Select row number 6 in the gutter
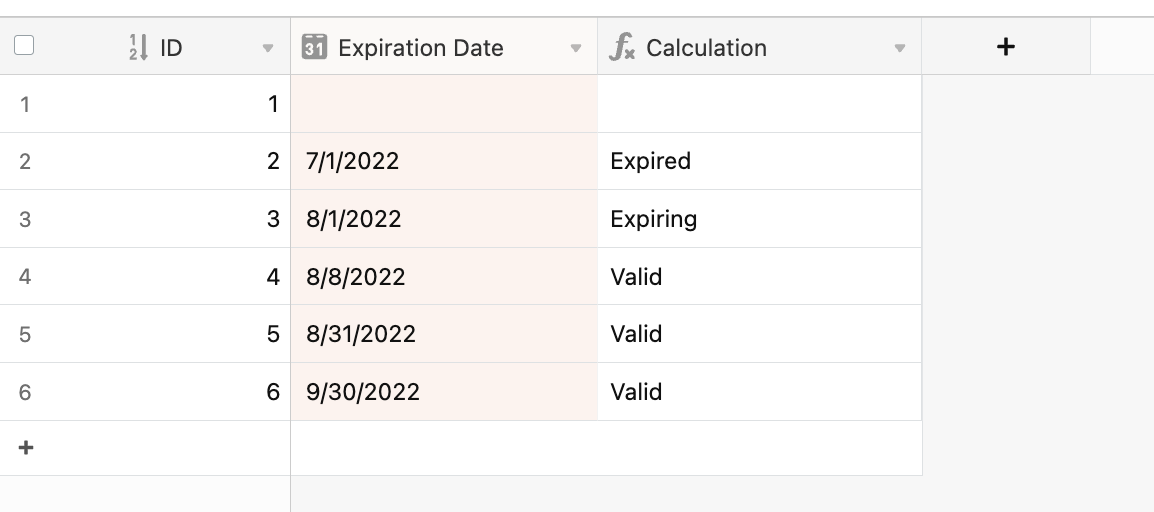Screen dimensions: 1154x512 24,392
